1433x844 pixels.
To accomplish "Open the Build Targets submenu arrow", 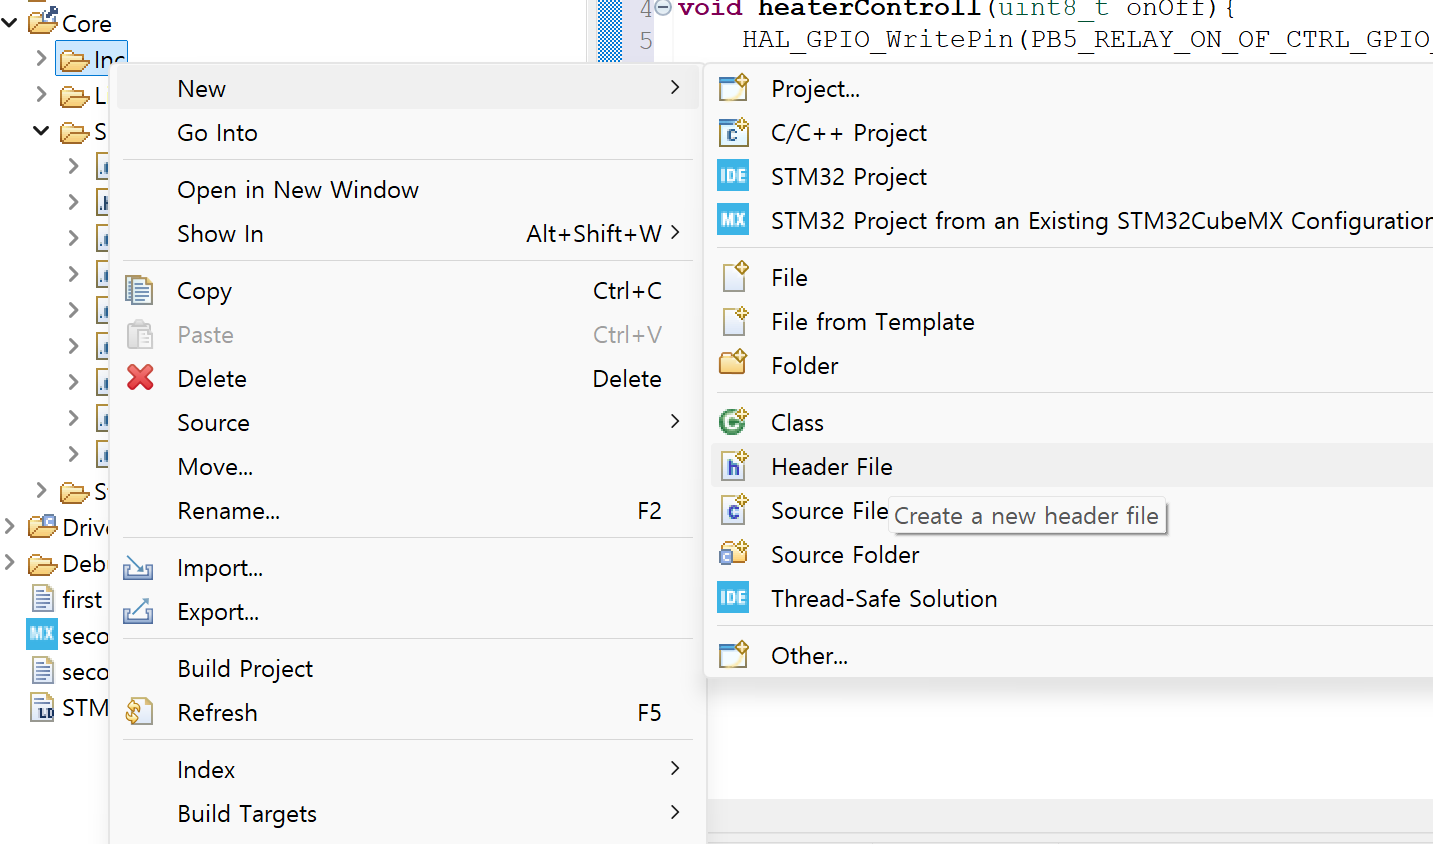I will 676,812.
